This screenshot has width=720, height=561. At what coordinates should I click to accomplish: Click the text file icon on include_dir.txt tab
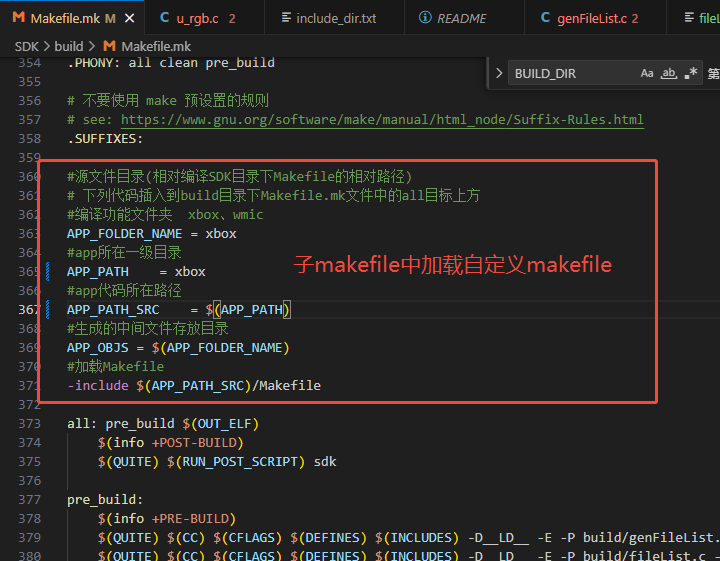(x=286, y=17)
